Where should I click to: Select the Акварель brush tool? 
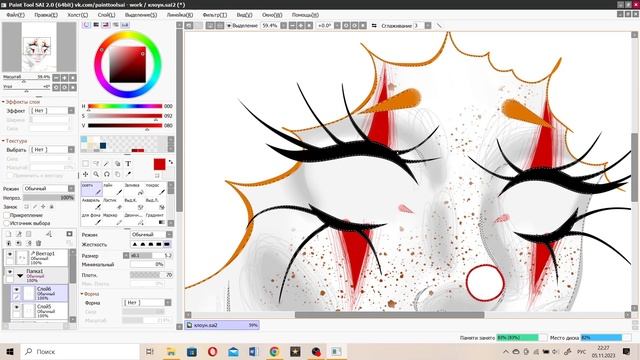91,204
